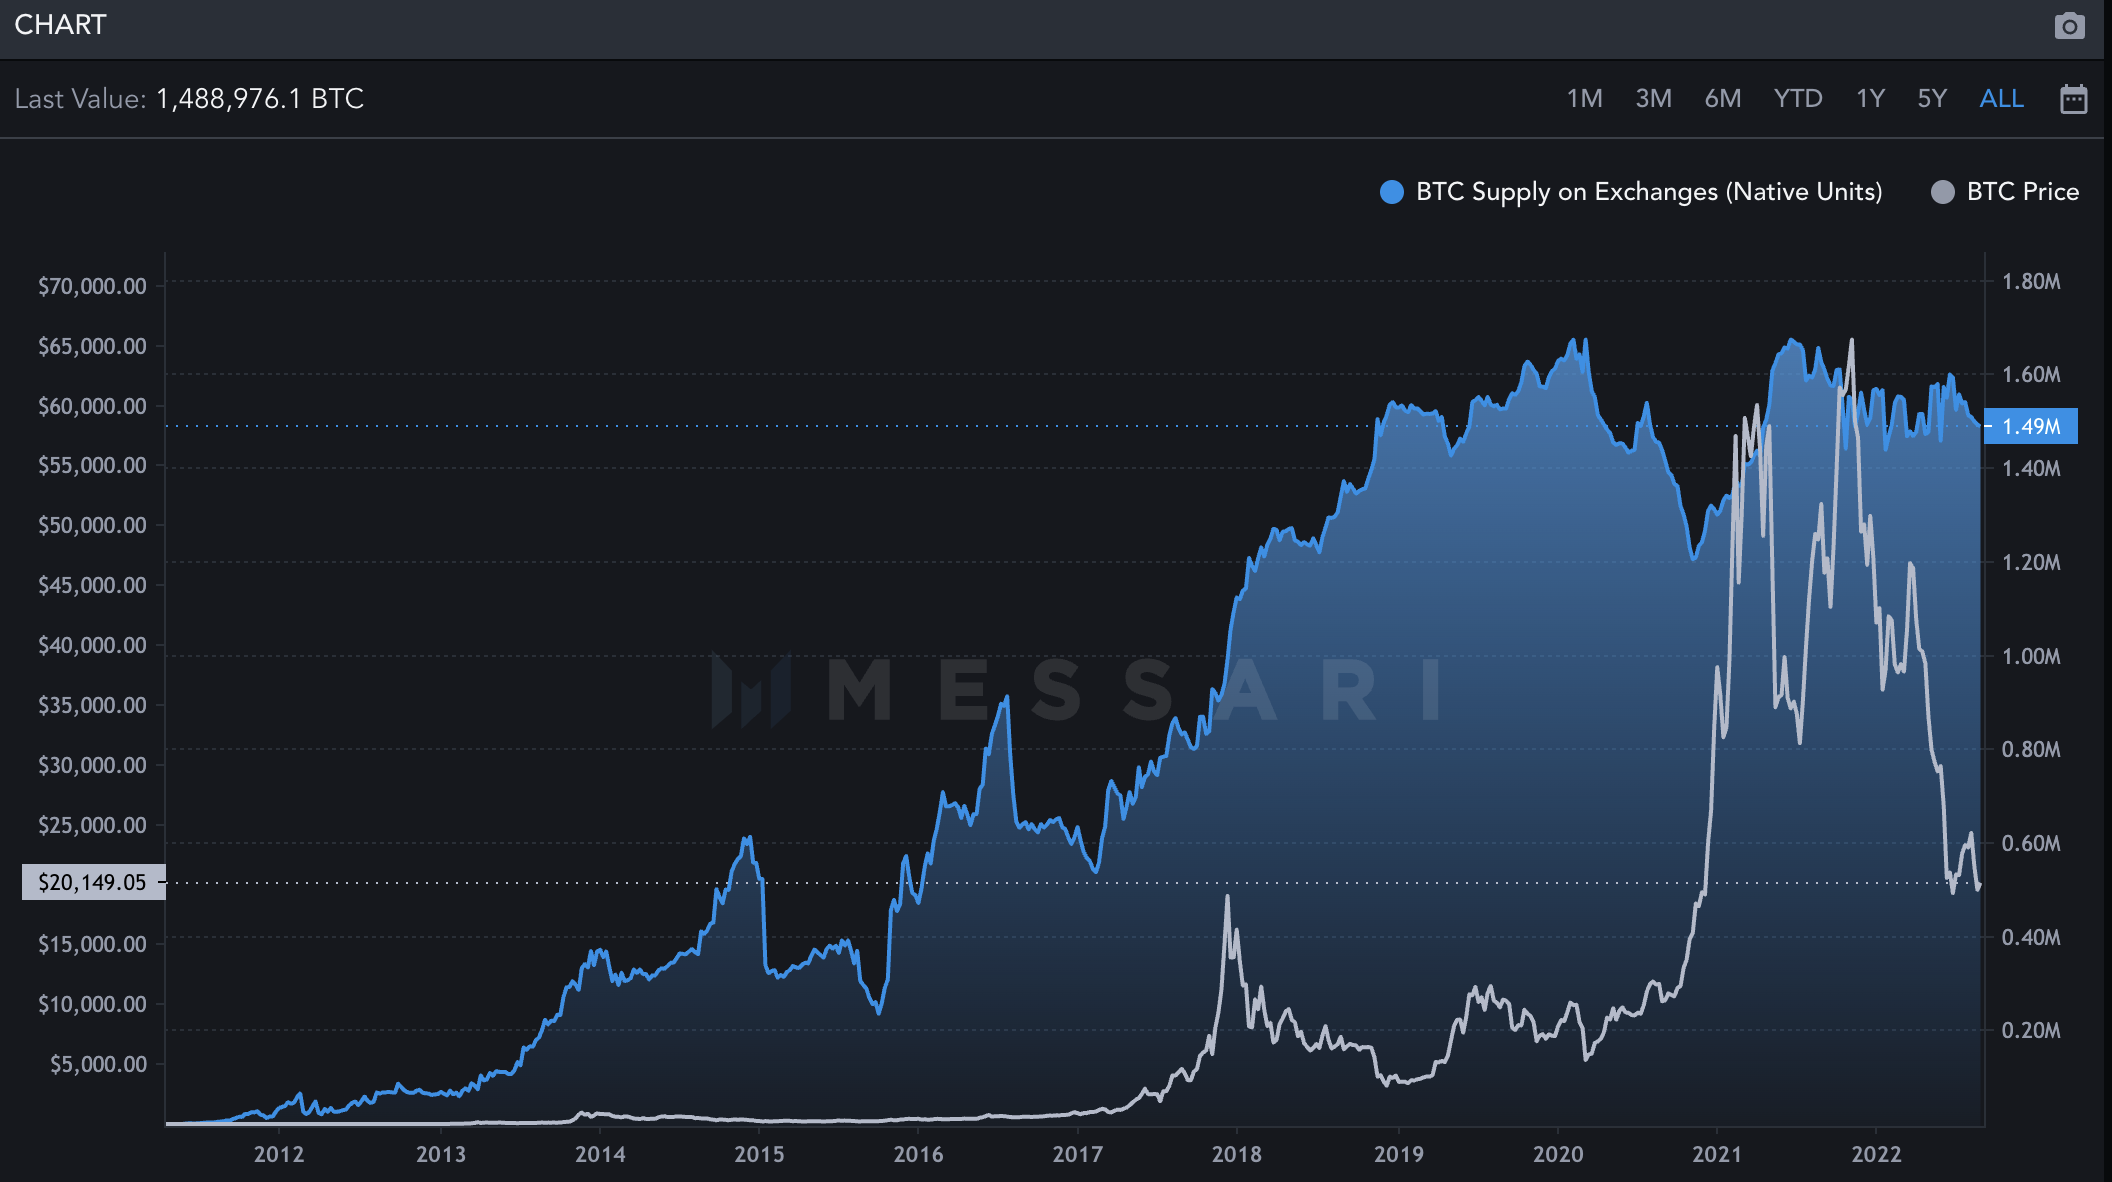Click the 0.80M supply axis label
Image resolution: width=2112 pixels, height=1182 pixels.
[2031, 749]
